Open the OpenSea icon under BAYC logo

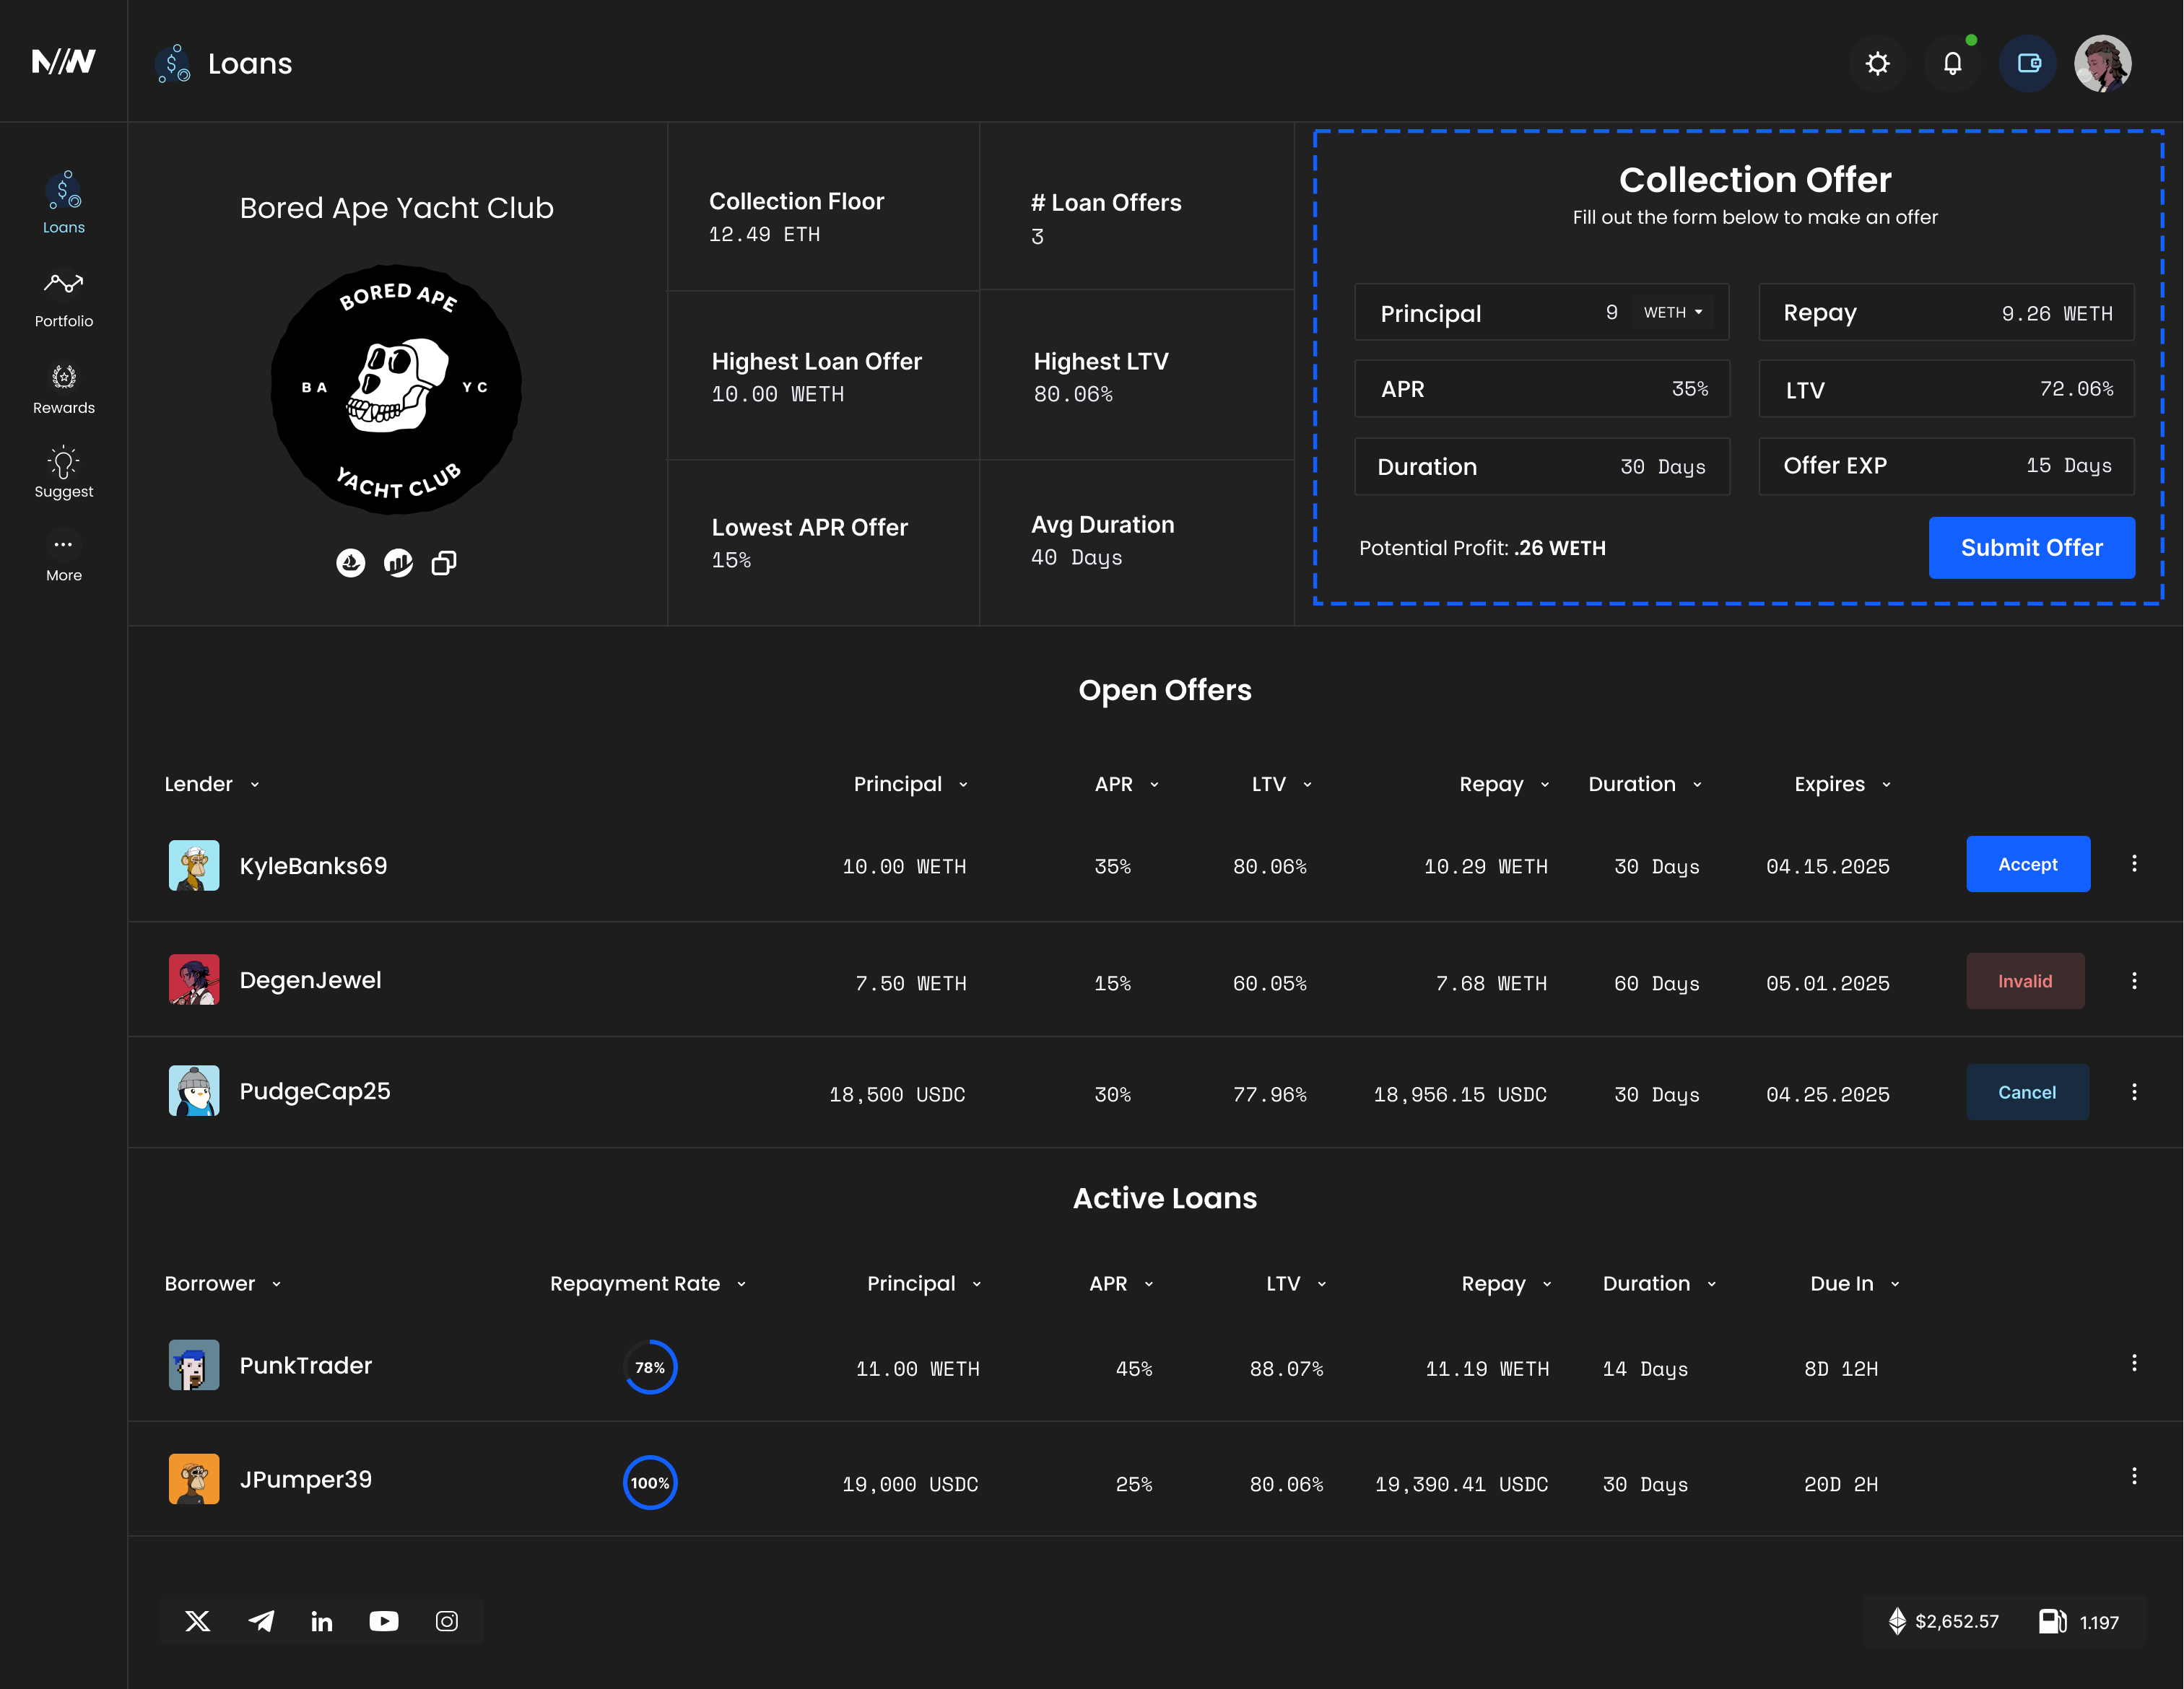tap(350, 563)
